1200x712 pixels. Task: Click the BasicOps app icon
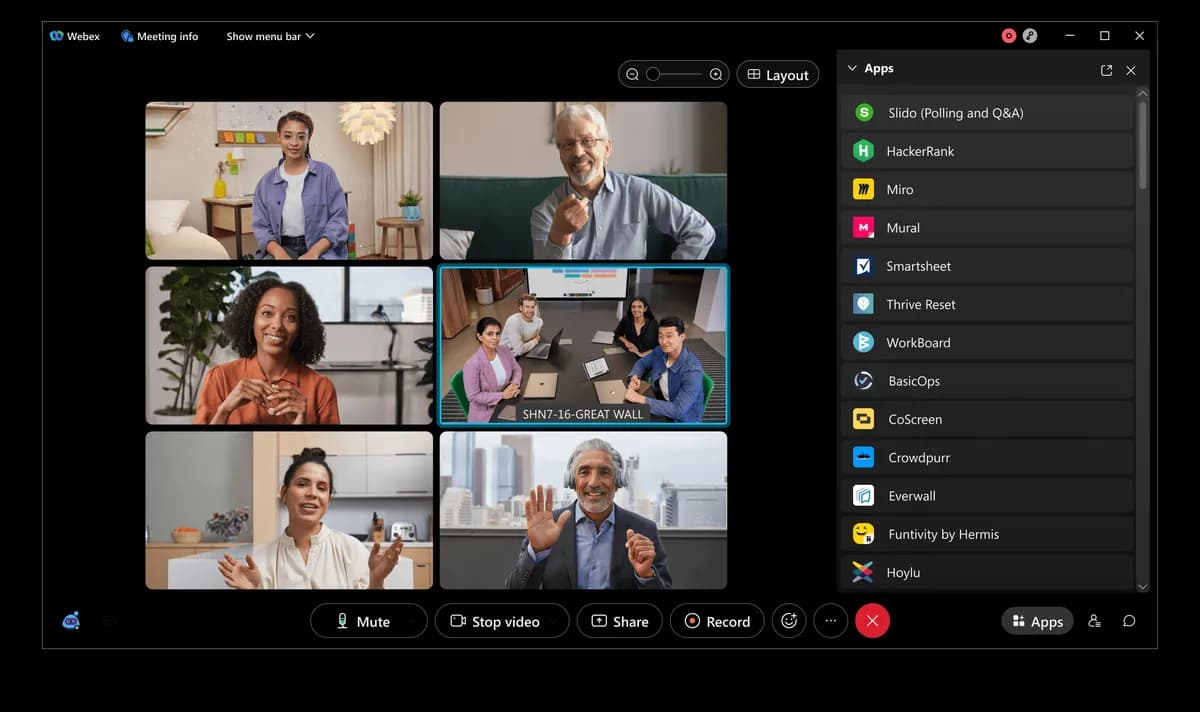pos(863,381)
